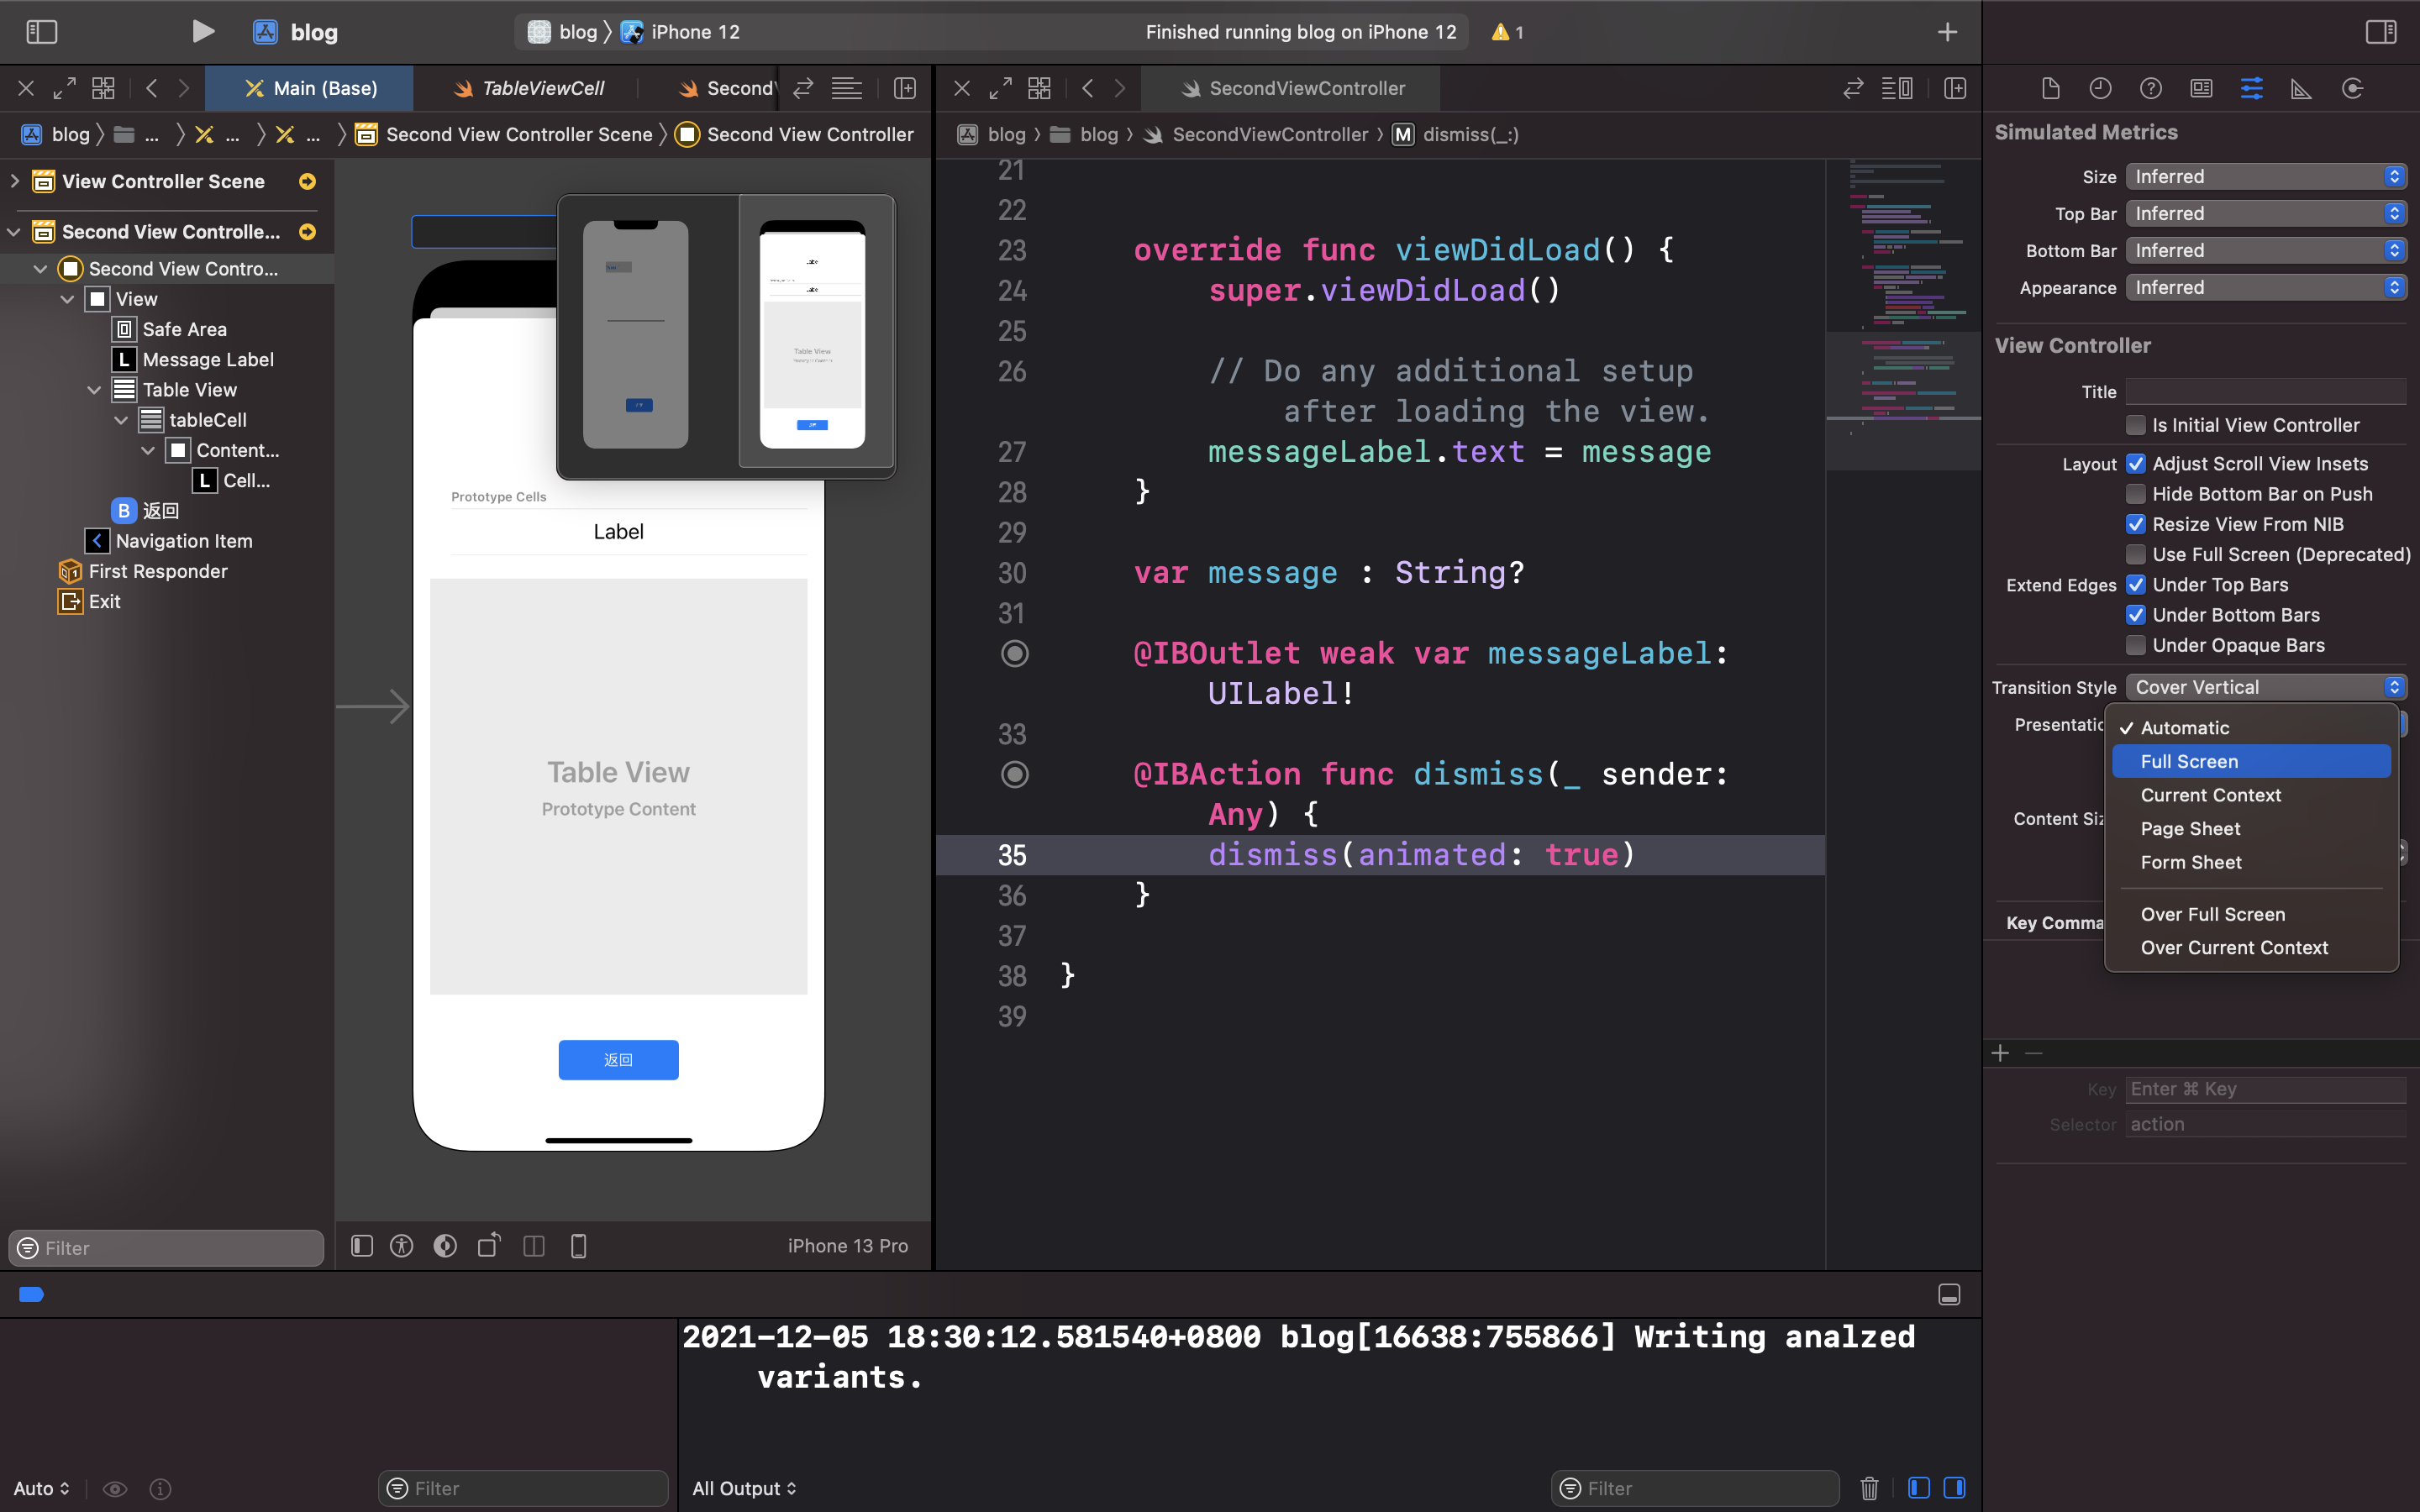Viewport: 2420px width, 1512px height.
Task: Switch to the TableViewCell tab
Action: point(530,88)
